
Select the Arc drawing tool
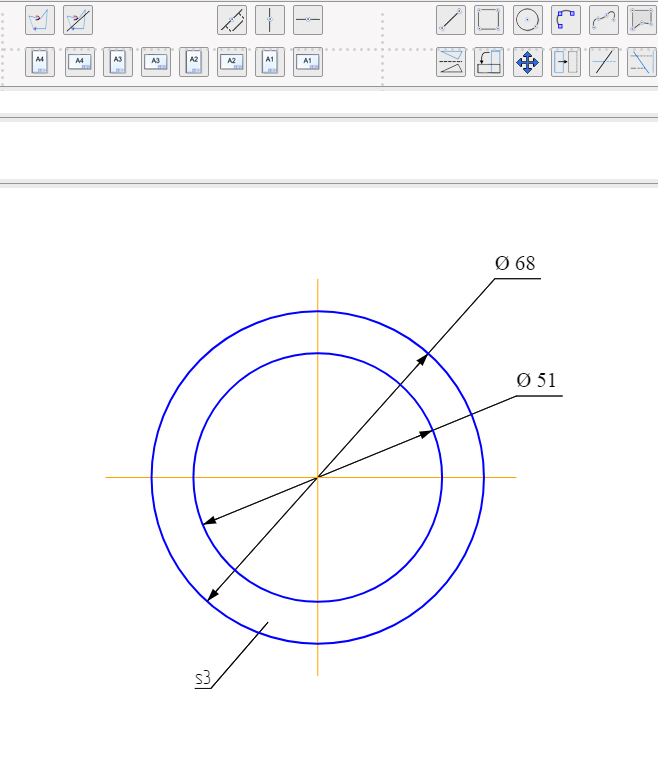[566, 20]
